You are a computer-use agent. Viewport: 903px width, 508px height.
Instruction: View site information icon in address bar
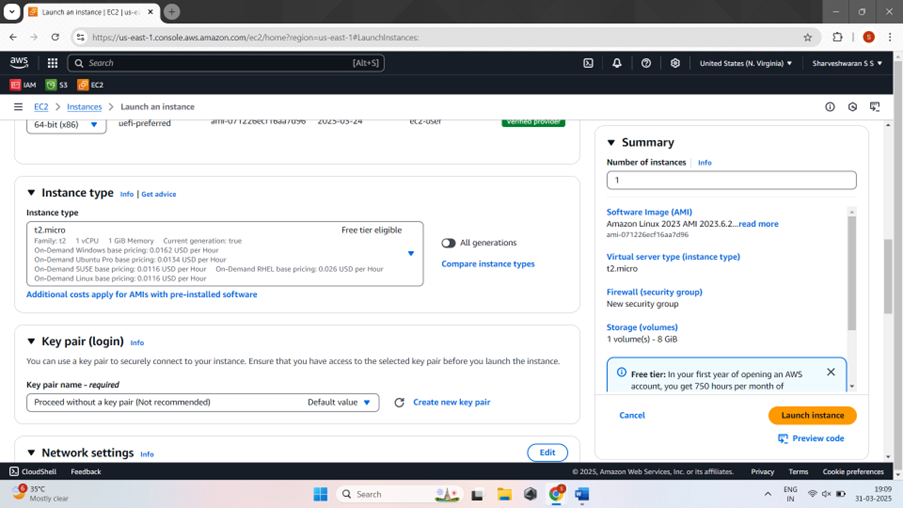tap(81, 37)
